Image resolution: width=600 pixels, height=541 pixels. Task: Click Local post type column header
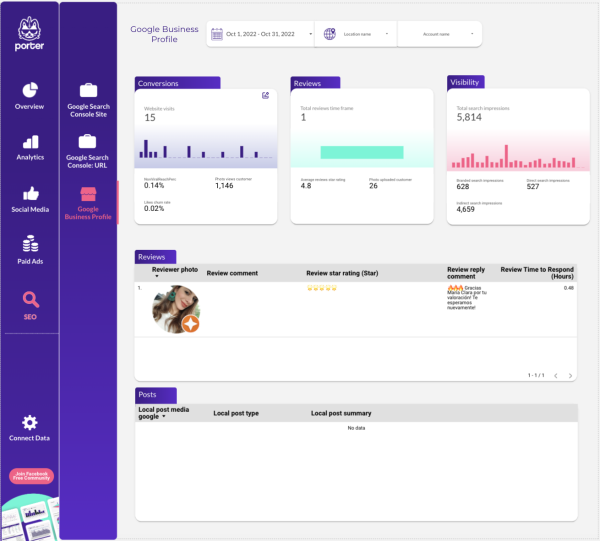coord(236,413)
